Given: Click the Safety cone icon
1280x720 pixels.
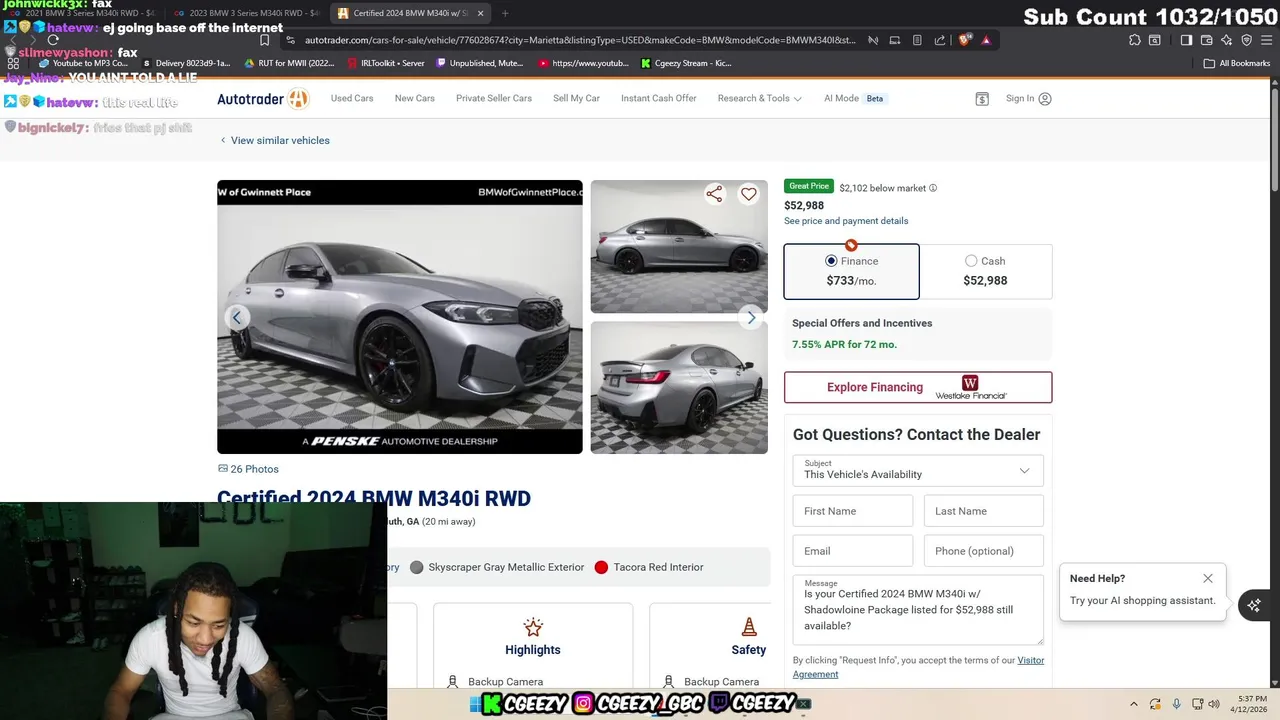Looking at the screenshot, I should [749, 627].
